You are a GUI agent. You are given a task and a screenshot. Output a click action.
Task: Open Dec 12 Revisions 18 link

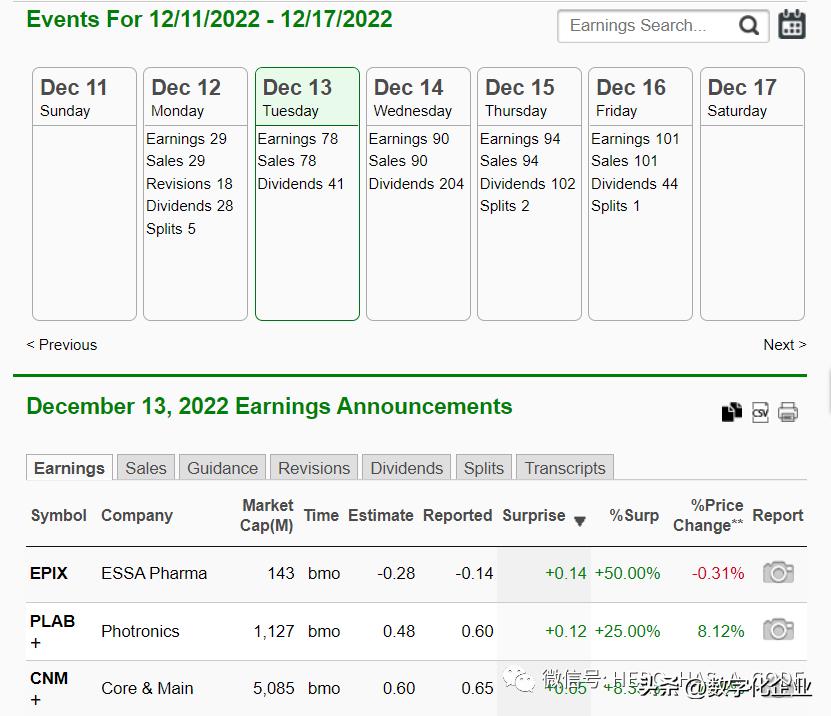189,184
